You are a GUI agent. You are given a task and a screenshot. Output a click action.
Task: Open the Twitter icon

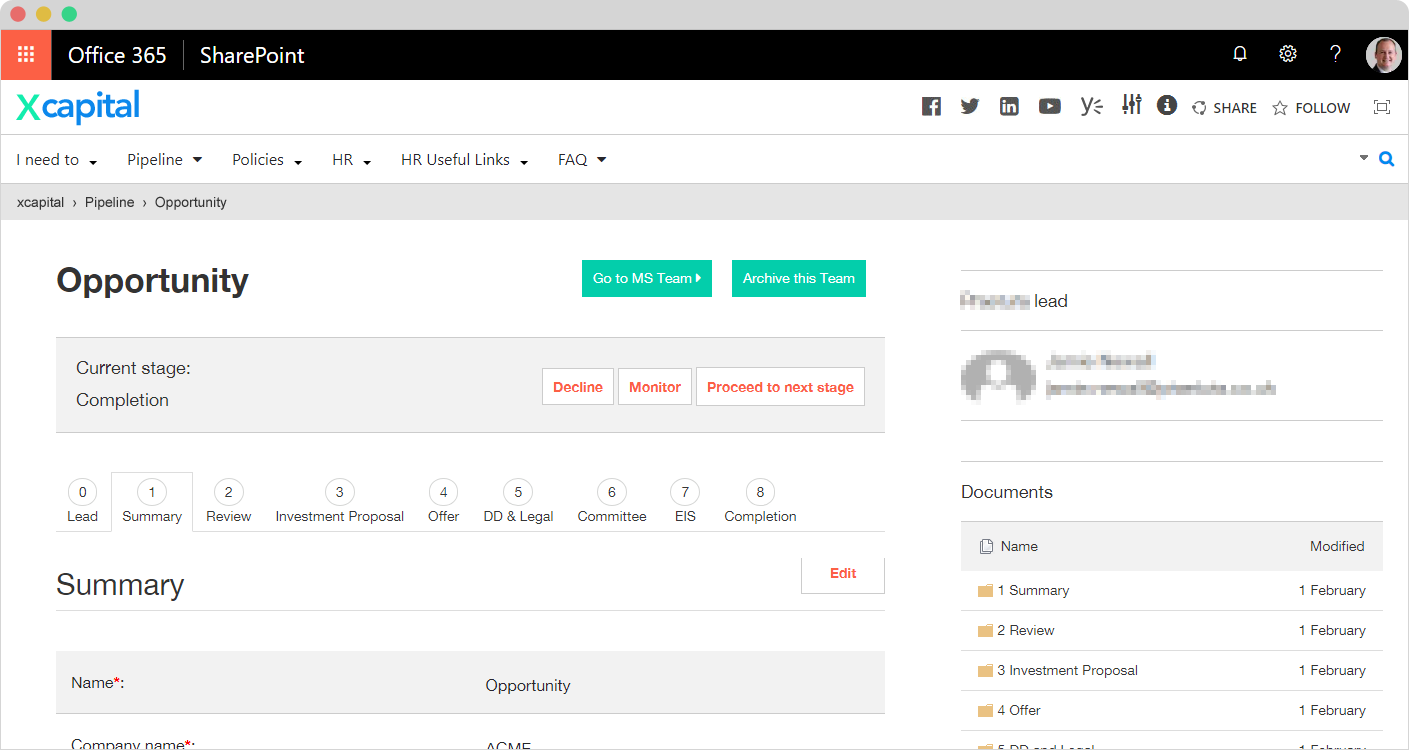coord(970,107)
